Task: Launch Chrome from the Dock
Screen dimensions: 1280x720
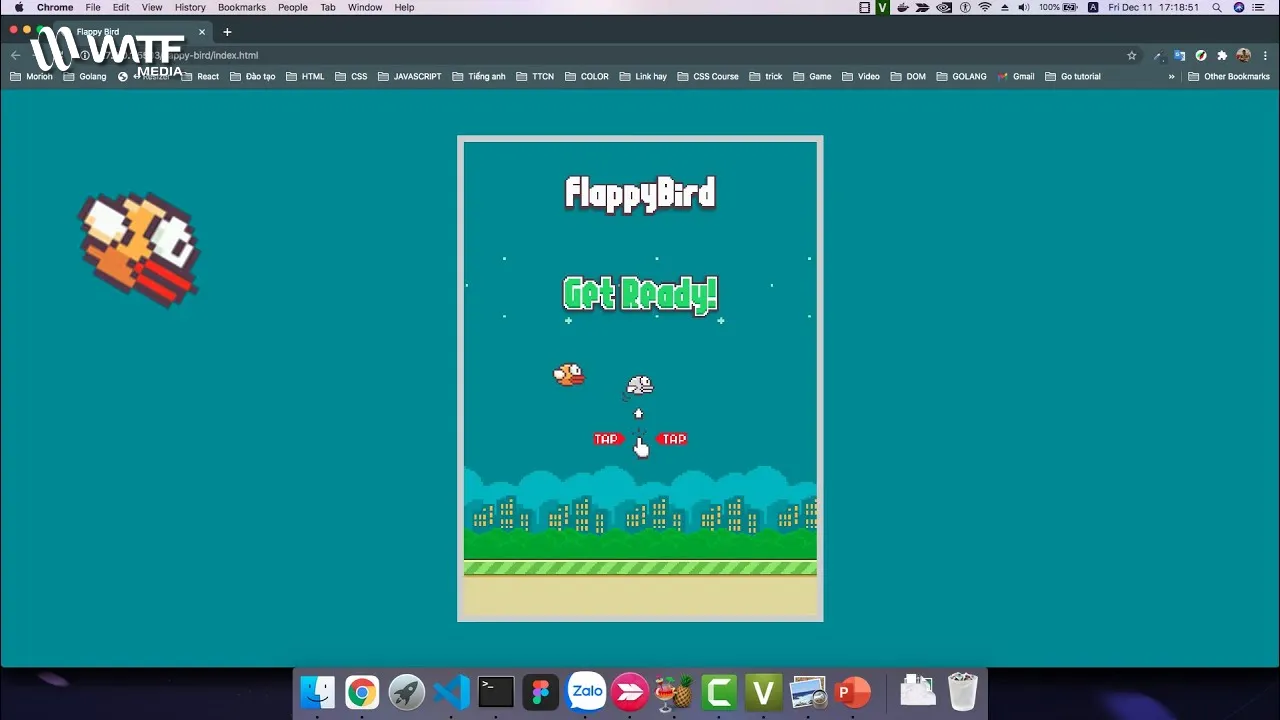Action: pos(362,692)
